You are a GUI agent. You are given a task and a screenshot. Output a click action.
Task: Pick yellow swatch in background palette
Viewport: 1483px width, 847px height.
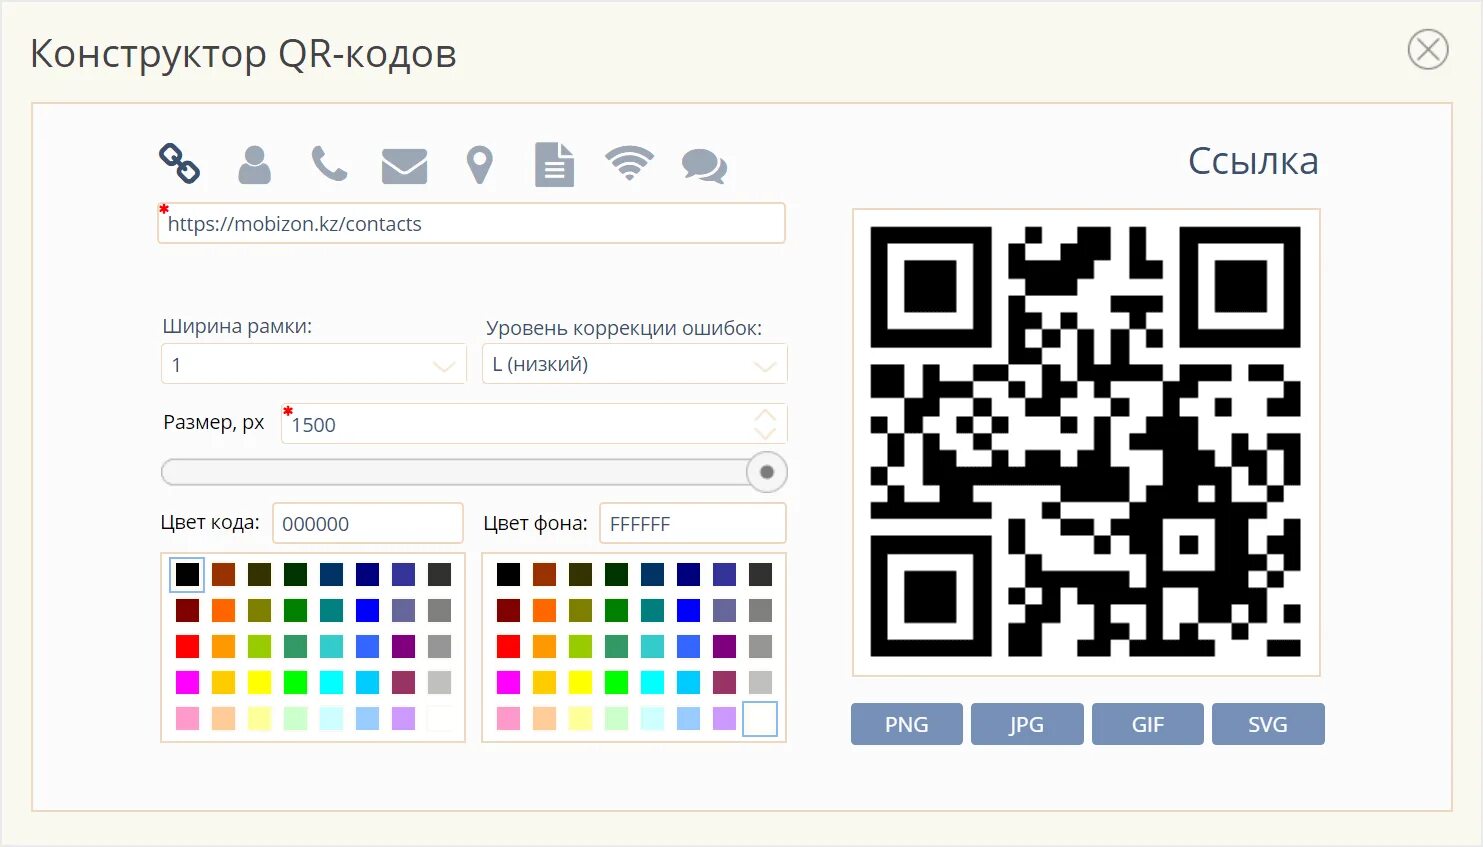(x=580, y=682)
